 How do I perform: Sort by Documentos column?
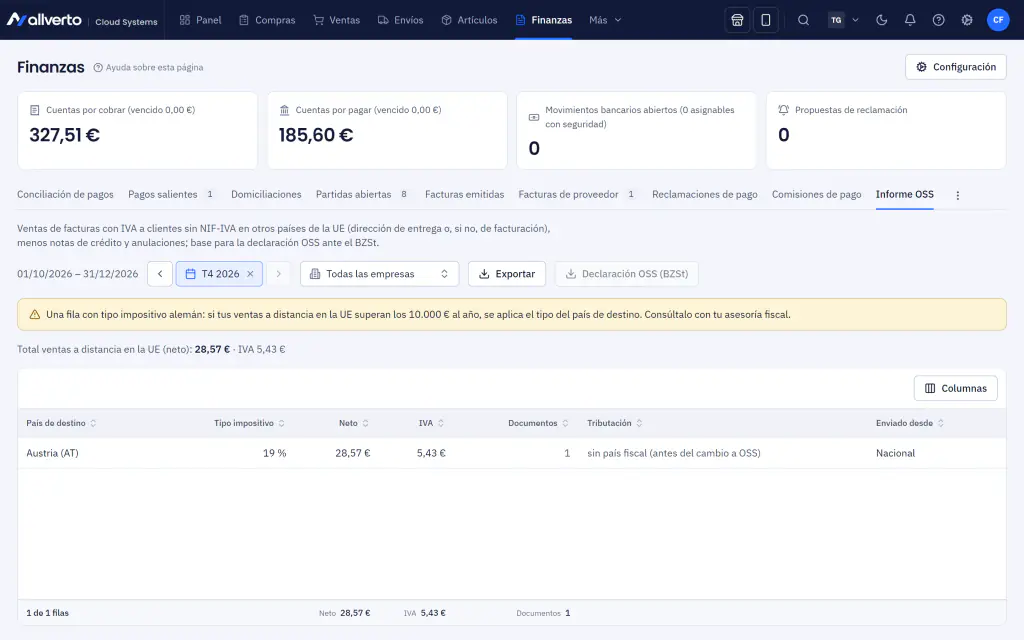[x=538, y=423]
